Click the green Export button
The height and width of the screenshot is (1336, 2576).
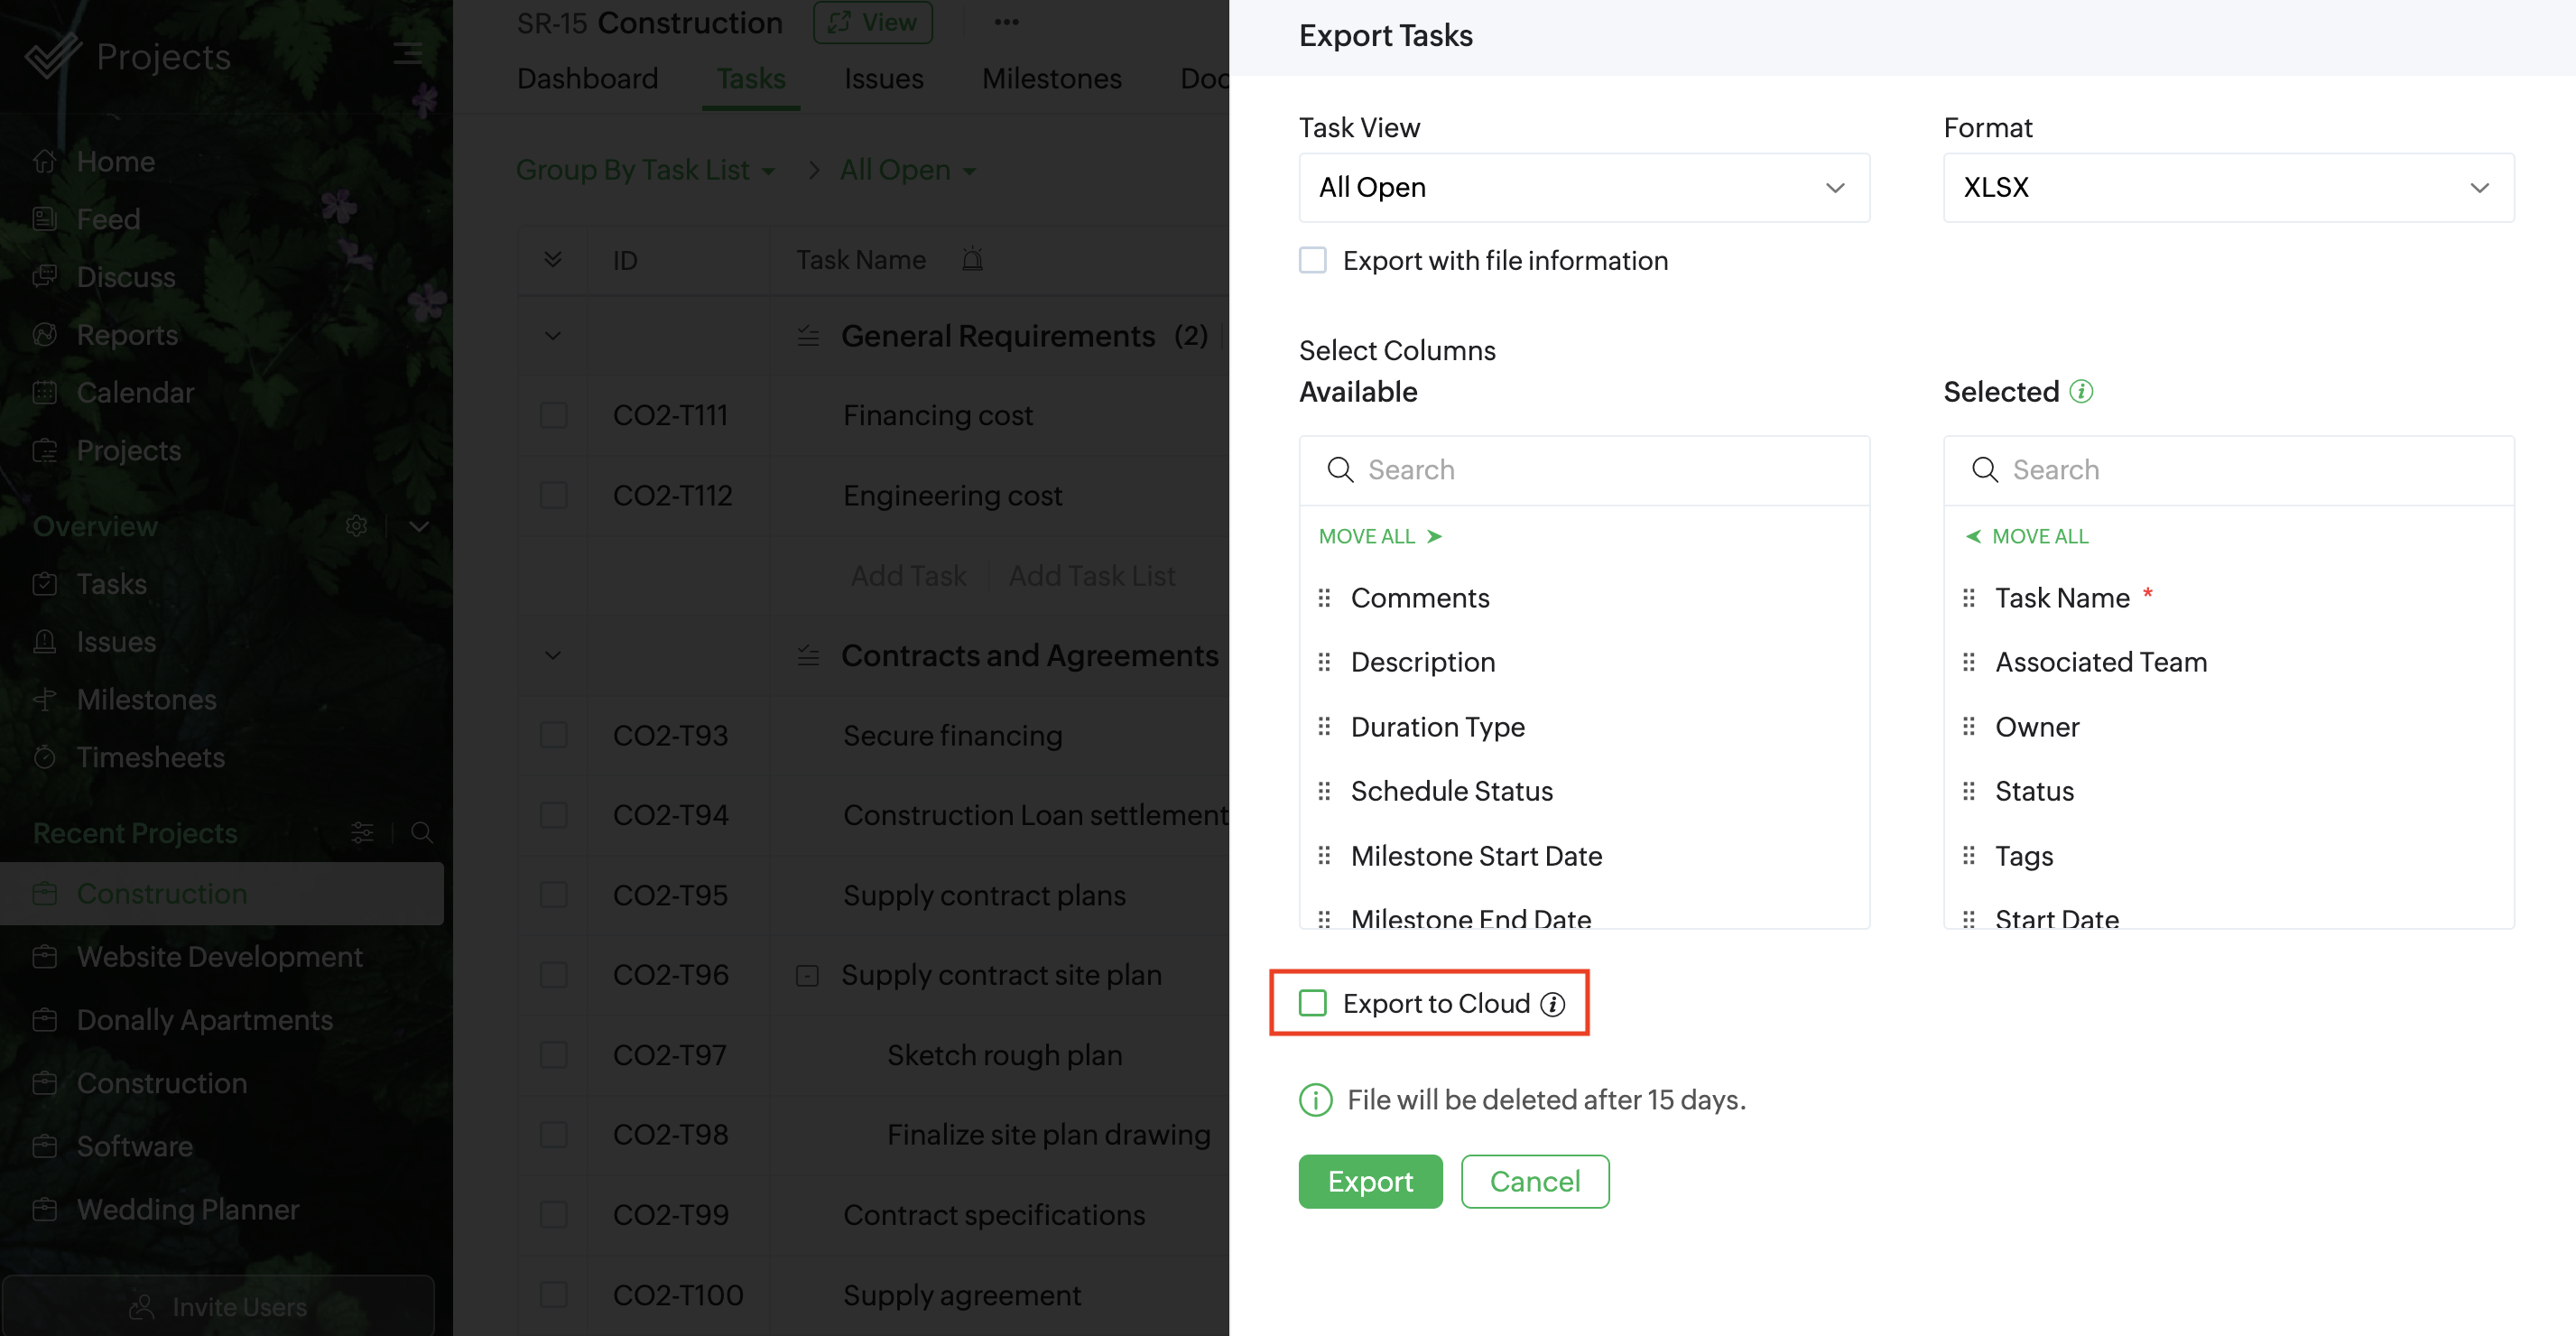click(1369, 1181)
